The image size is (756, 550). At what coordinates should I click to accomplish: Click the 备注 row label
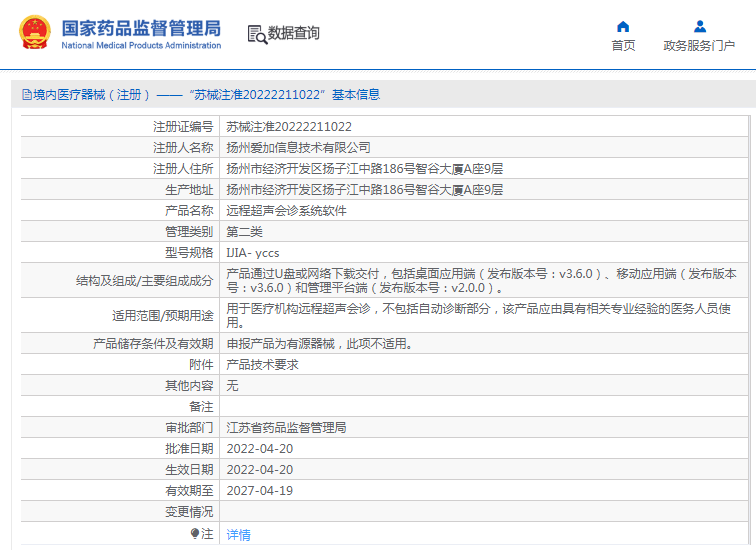tap(201, 407)
